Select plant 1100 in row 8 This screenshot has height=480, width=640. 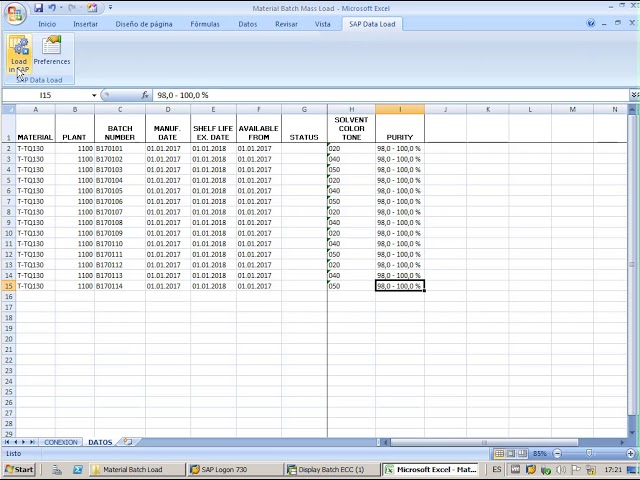(x=75, y=212)
